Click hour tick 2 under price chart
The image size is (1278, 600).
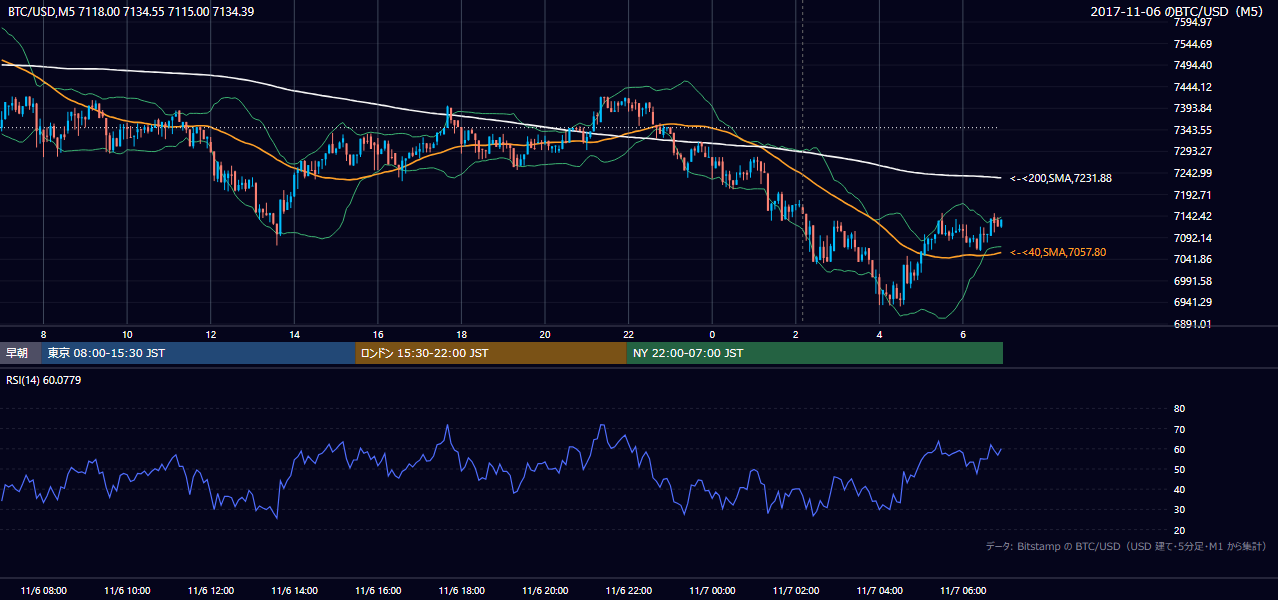pyautogui.click(x=795, y=334)
